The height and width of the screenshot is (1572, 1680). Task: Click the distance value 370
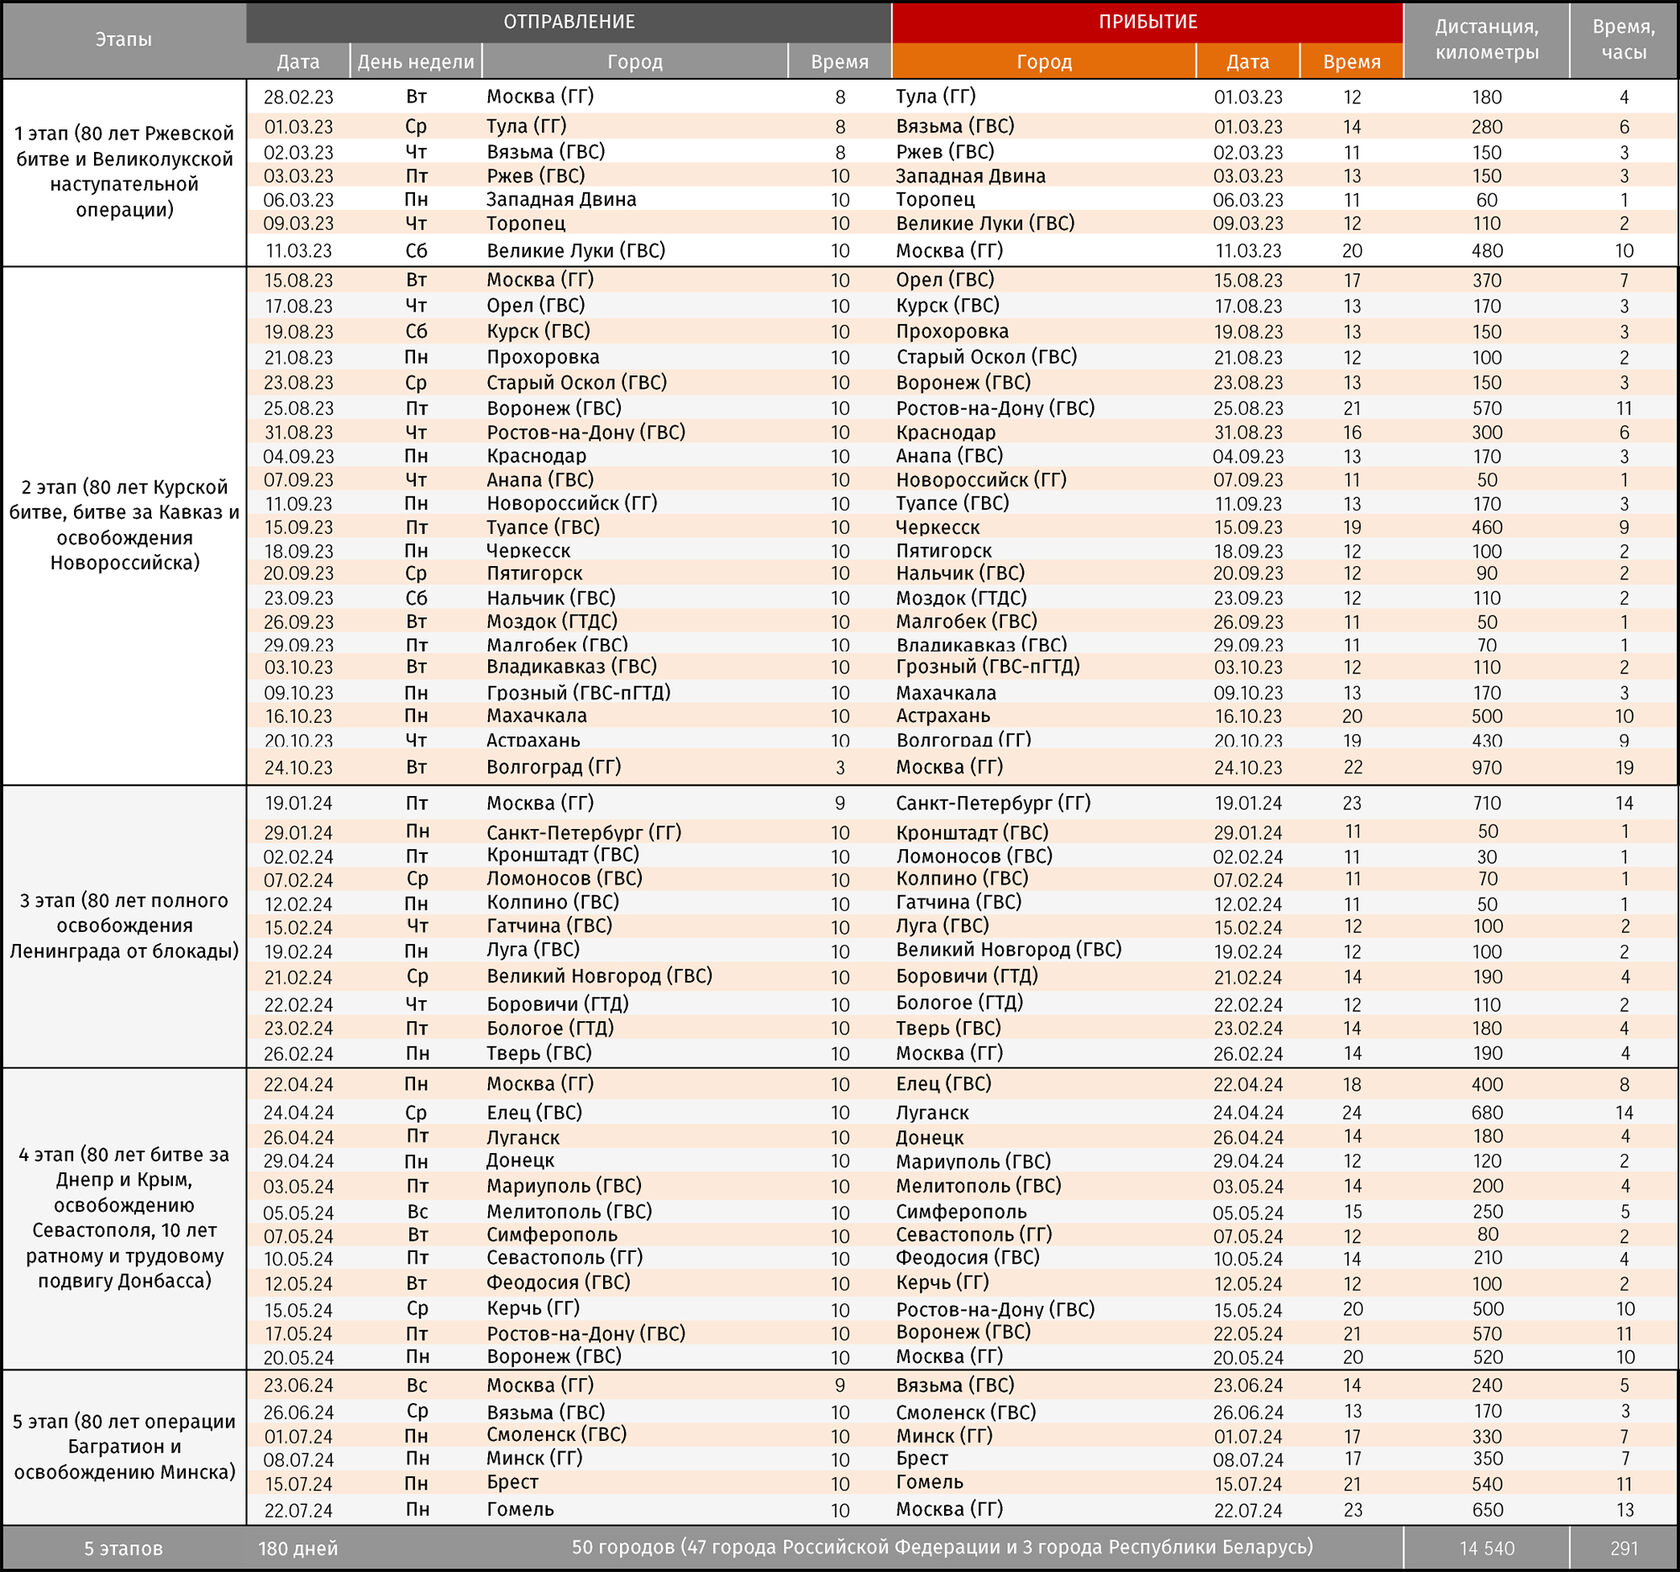(1487, 281)
